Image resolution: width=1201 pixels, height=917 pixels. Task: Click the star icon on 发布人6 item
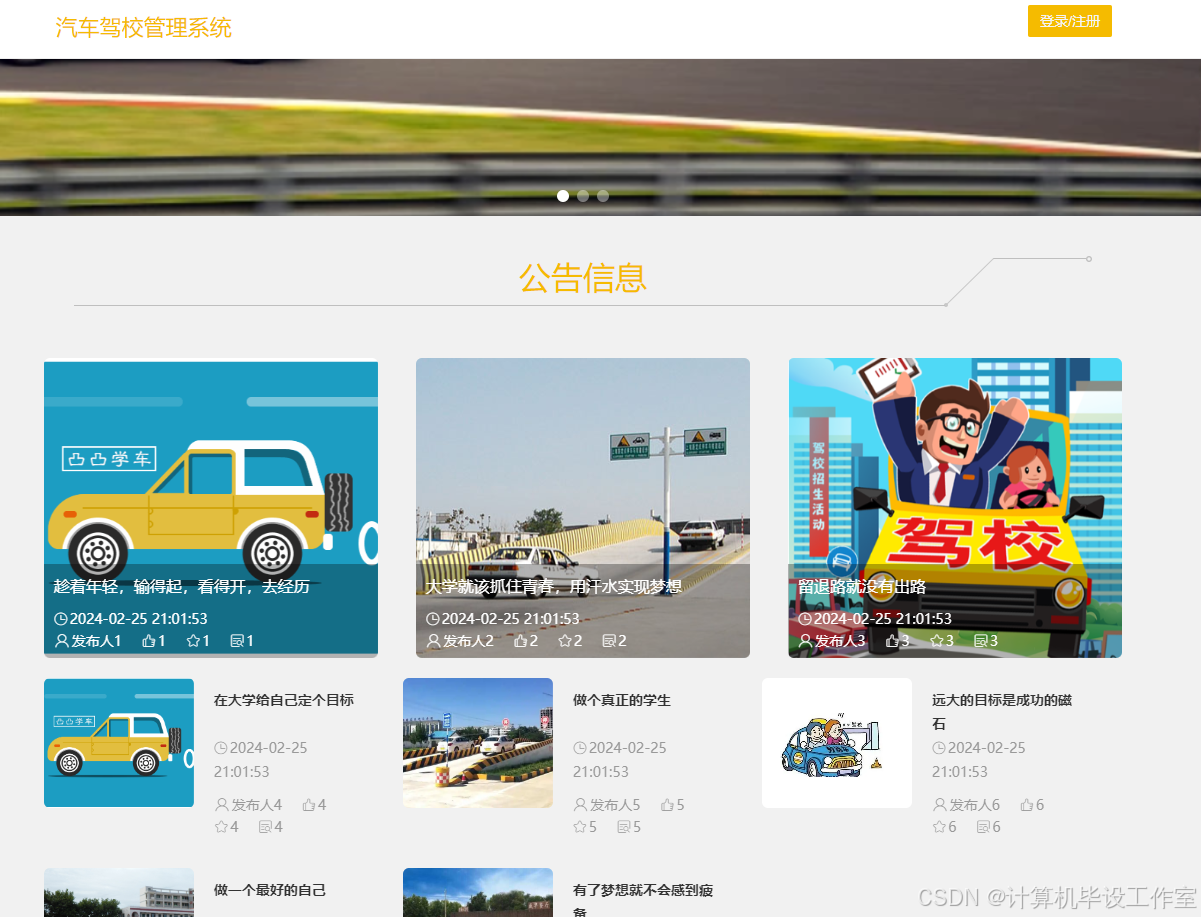pos(939,827)
